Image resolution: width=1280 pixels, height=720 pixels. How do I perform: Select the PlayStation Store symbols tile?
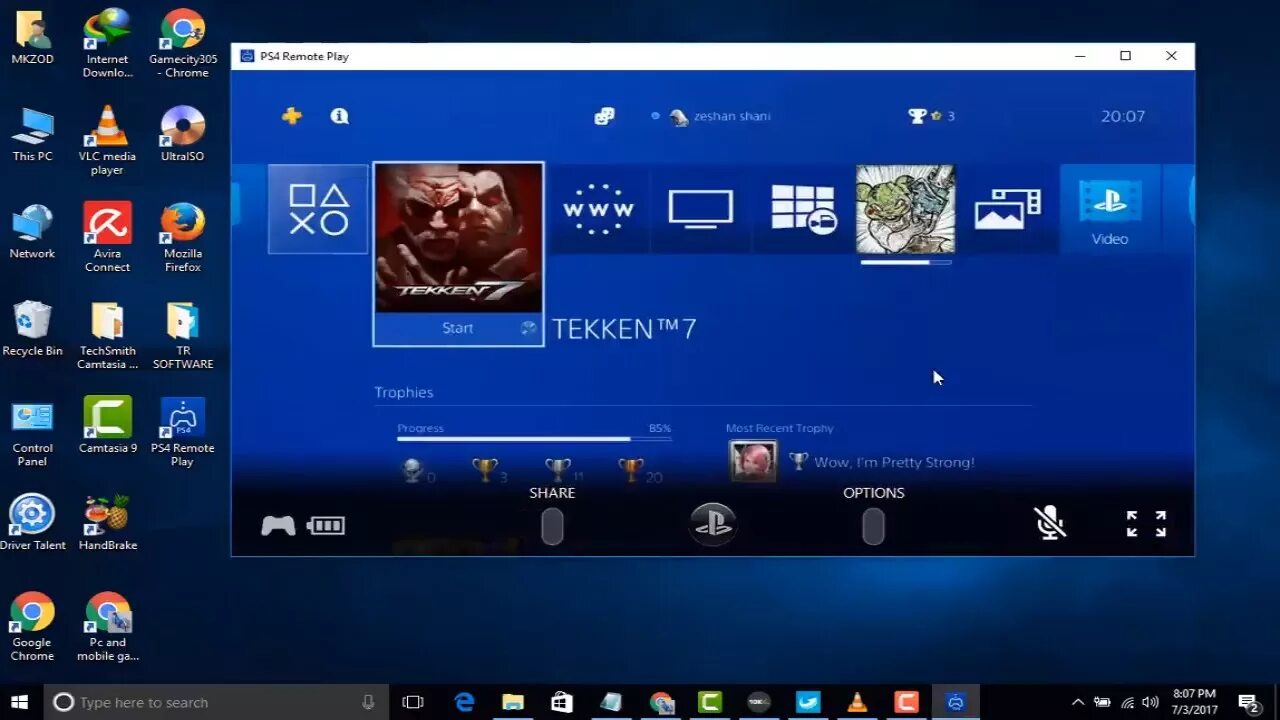click(318, 209)
